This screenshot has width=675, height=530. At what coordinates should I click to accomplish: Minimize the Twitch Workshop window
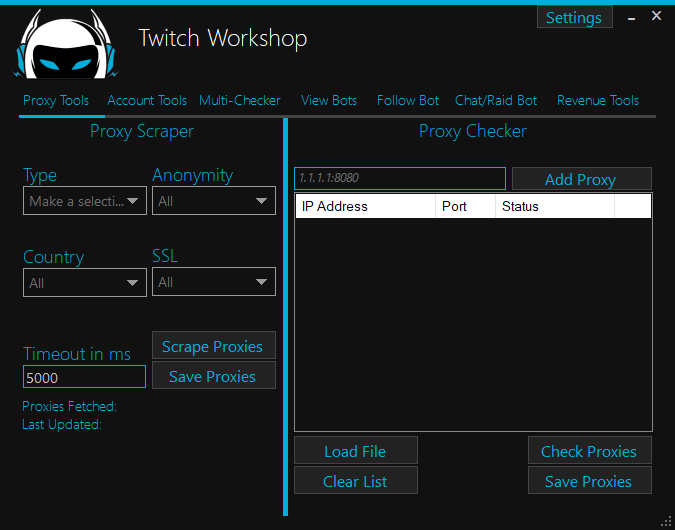tap(631, 18)
